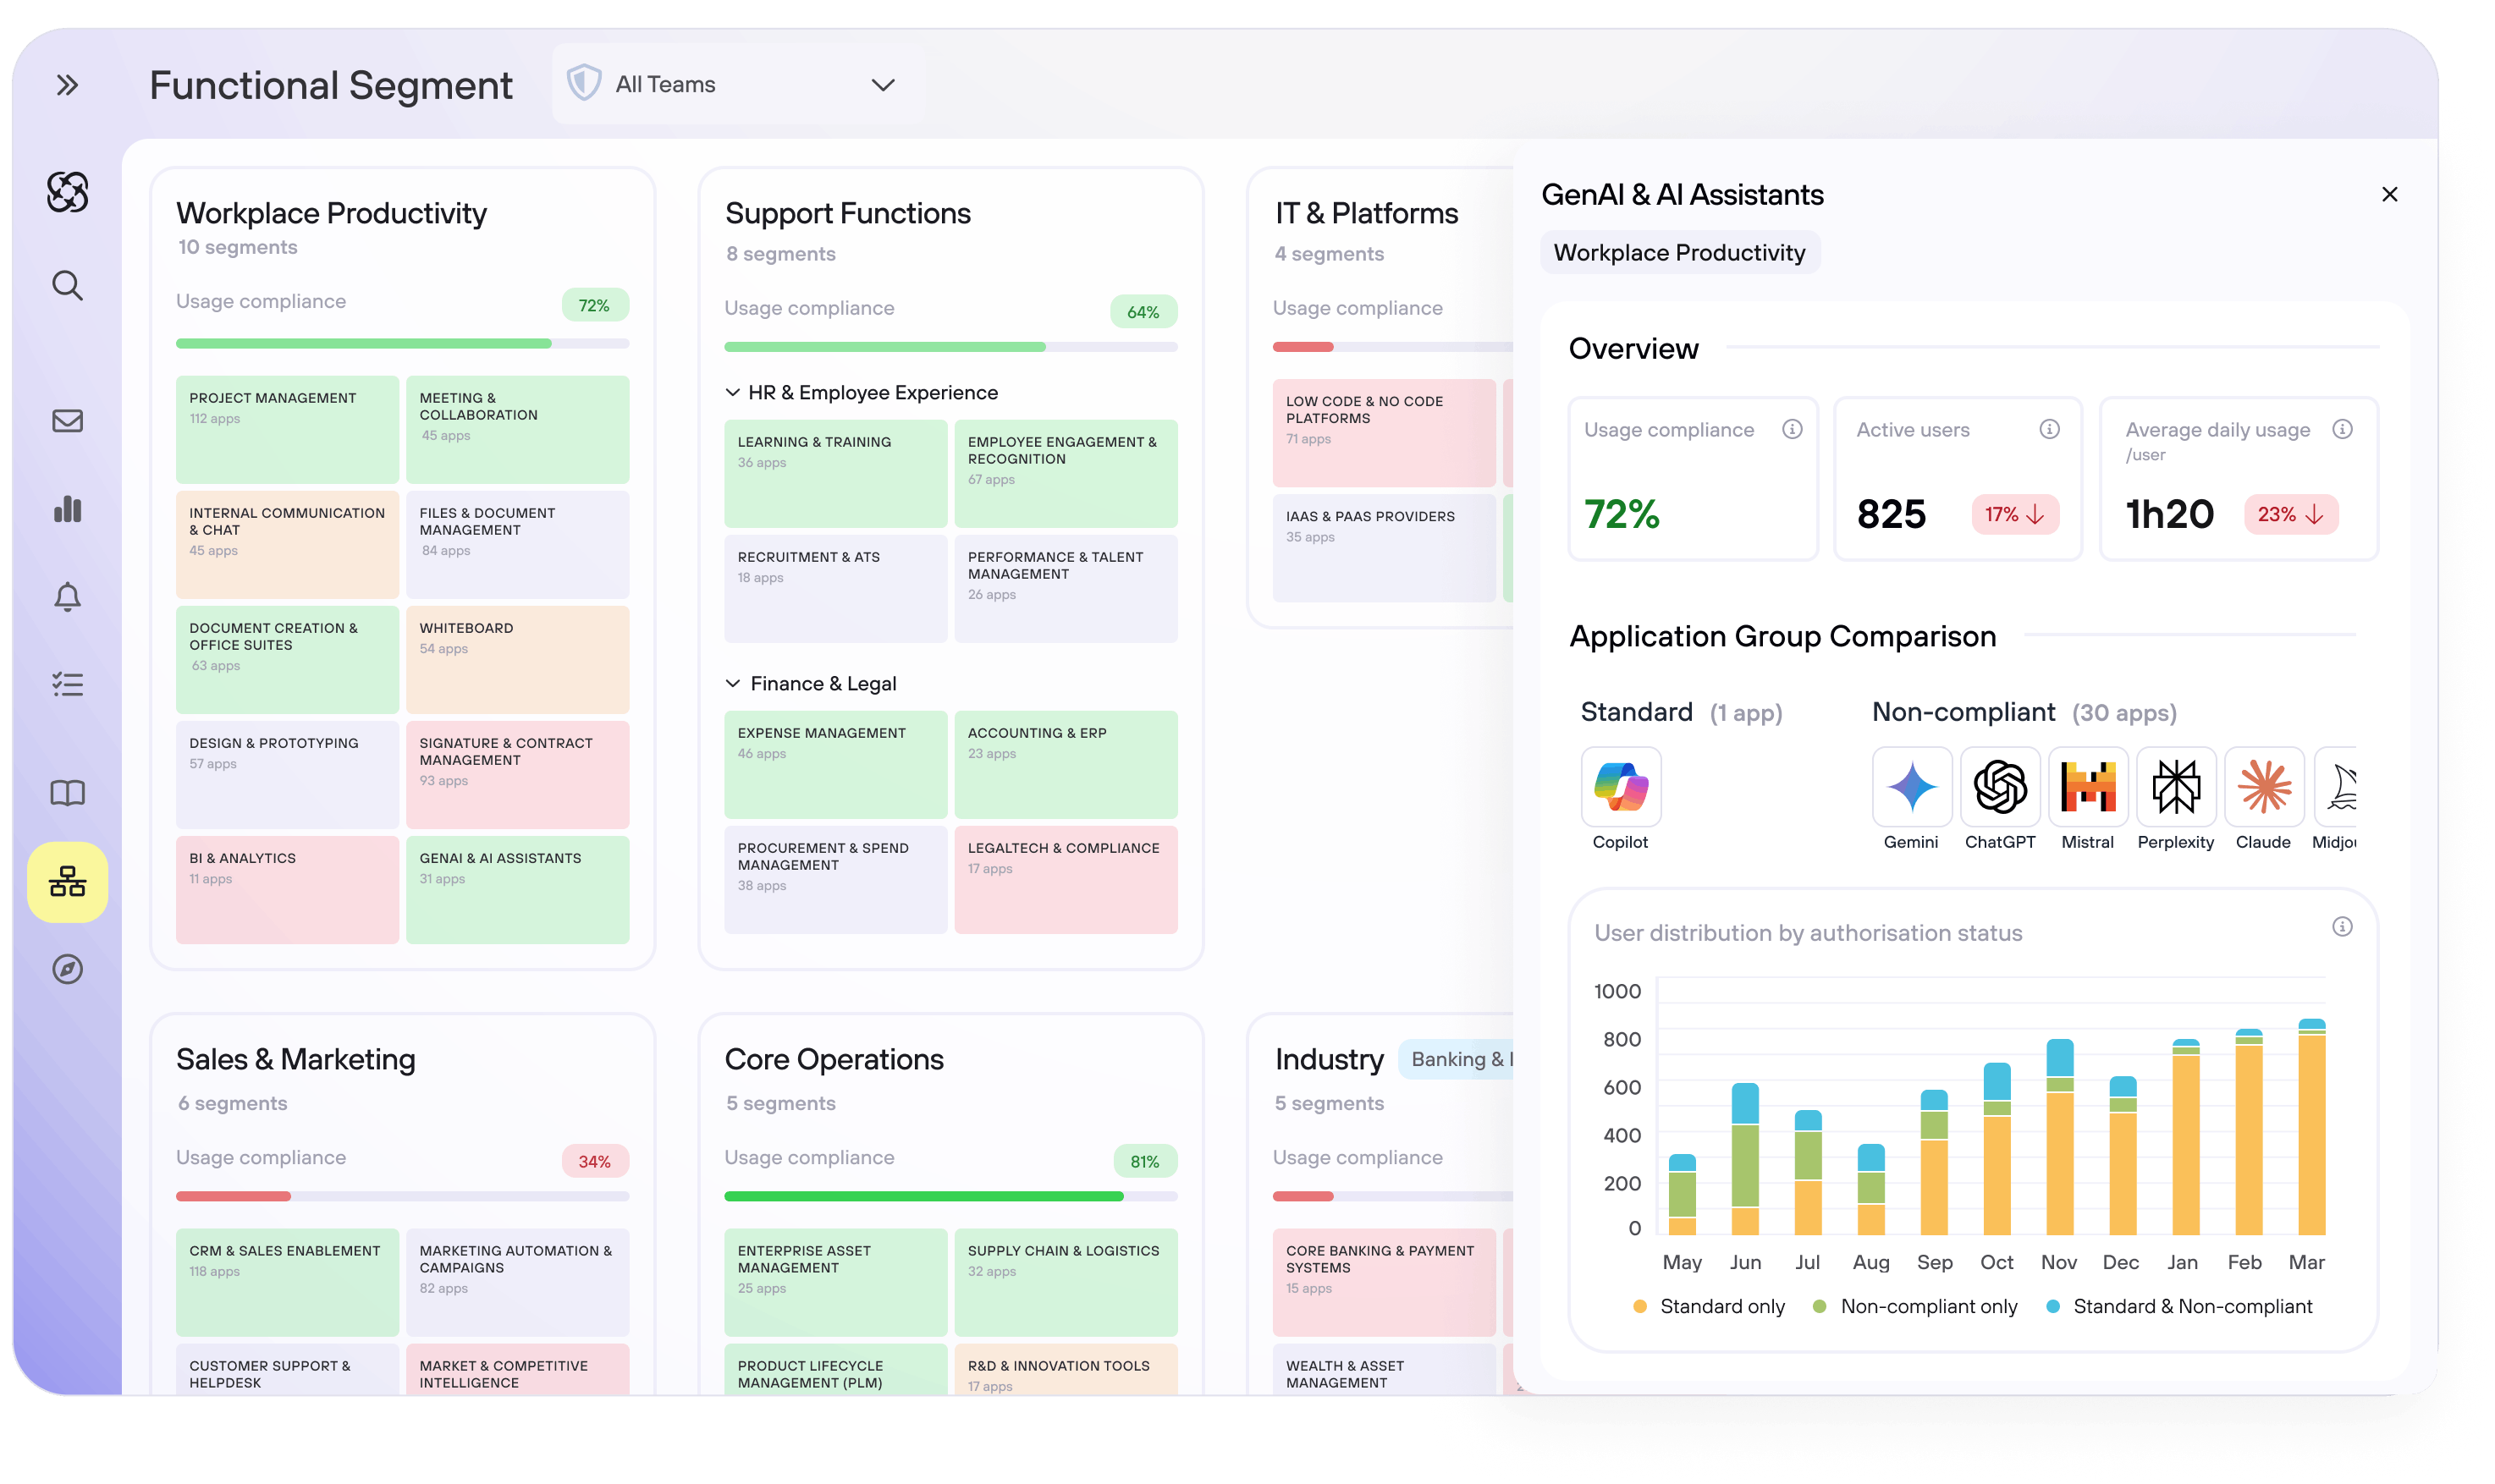Open the GenAI & AI Assistants segment tile
Image resolution: width=2495 pixels, height=1484 pixels.
tap(517, 889)
